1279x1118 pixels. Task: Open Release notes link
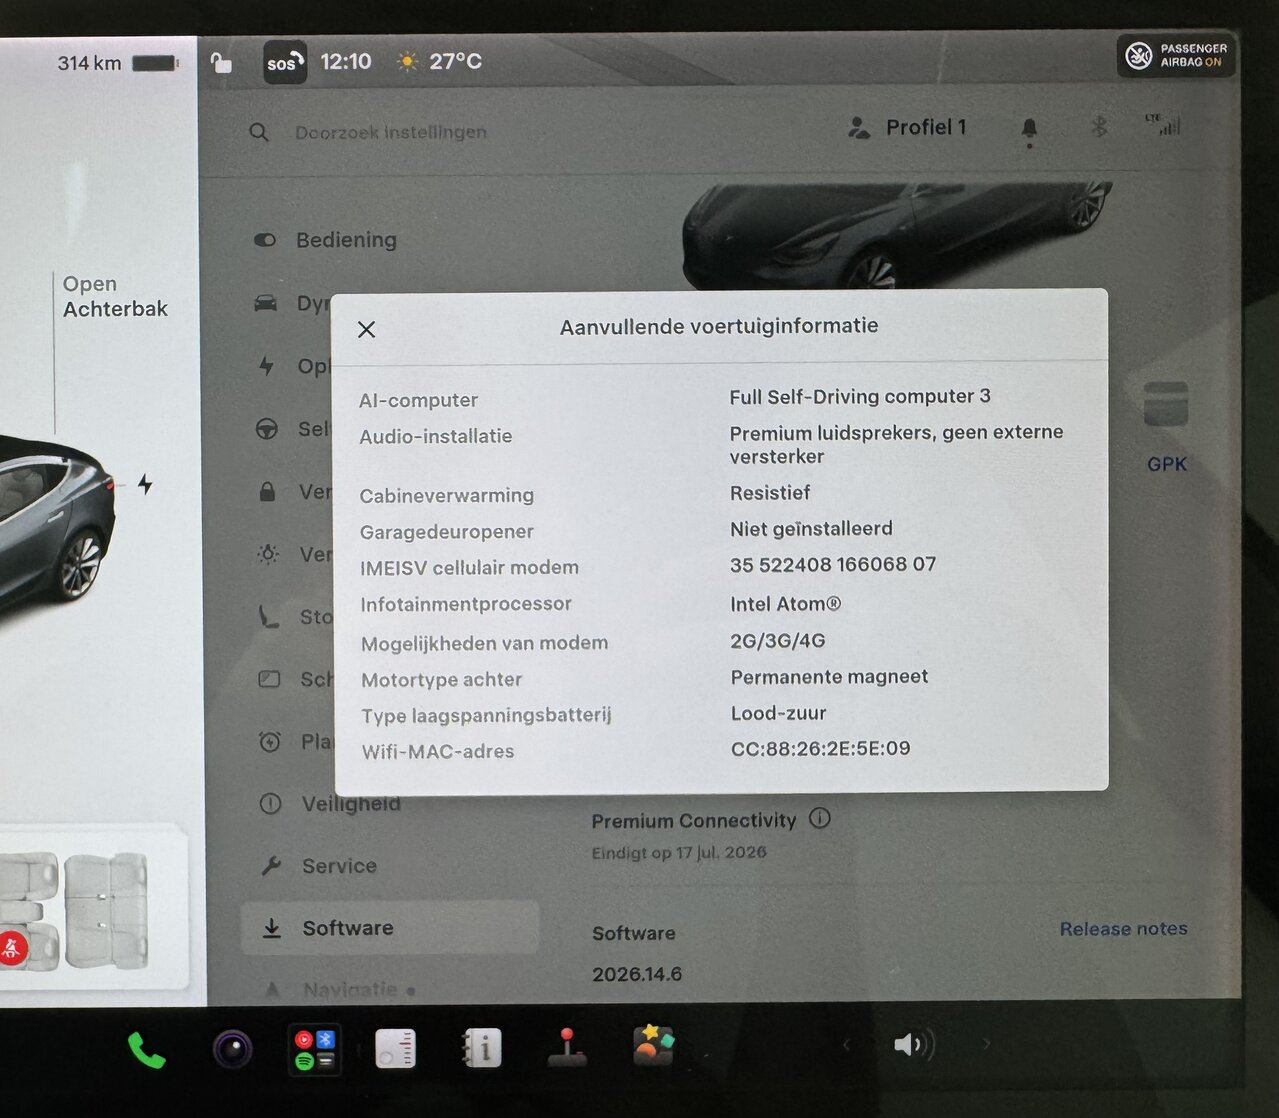pyautogui.click(x=1124, y=929)
